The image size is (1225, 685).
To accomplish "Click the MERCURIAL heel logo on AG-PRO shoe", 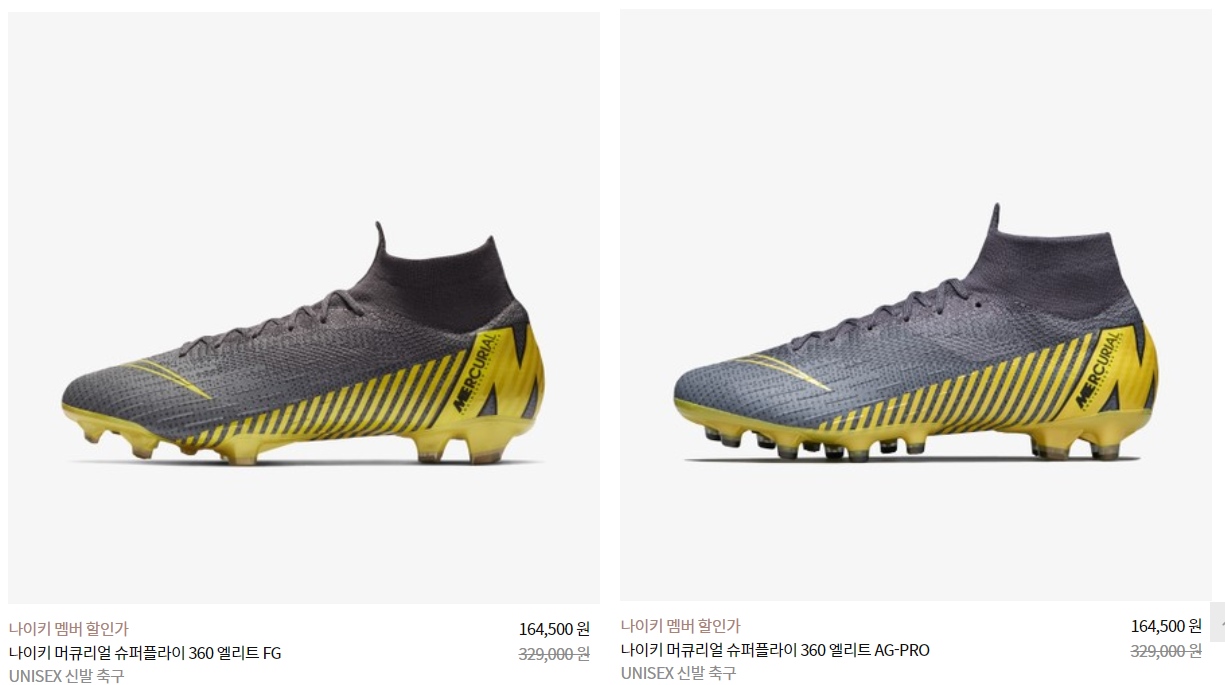I will click(1097, 368).
